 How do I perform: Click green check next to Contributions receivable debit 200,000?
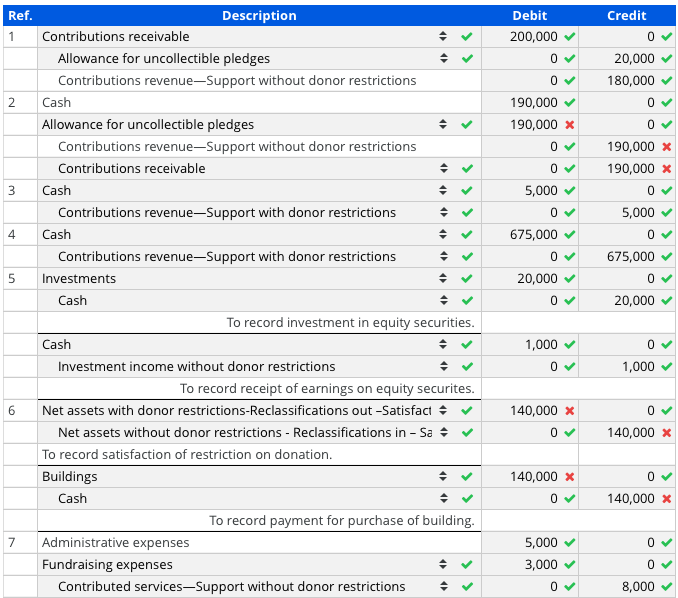(569, 37)
